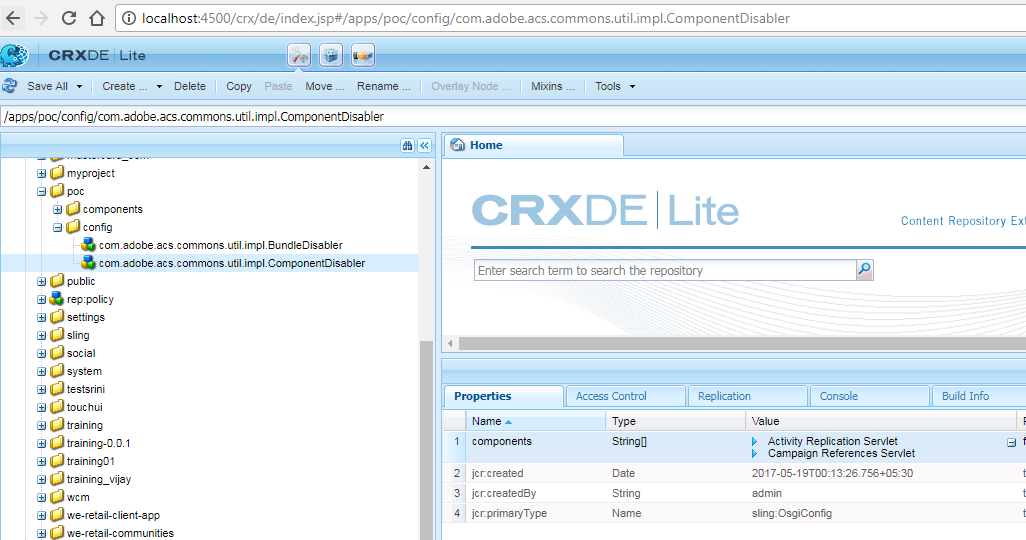Click the browser back arrow
This screenshot has height=540, width=1026.
pos(13,18)
